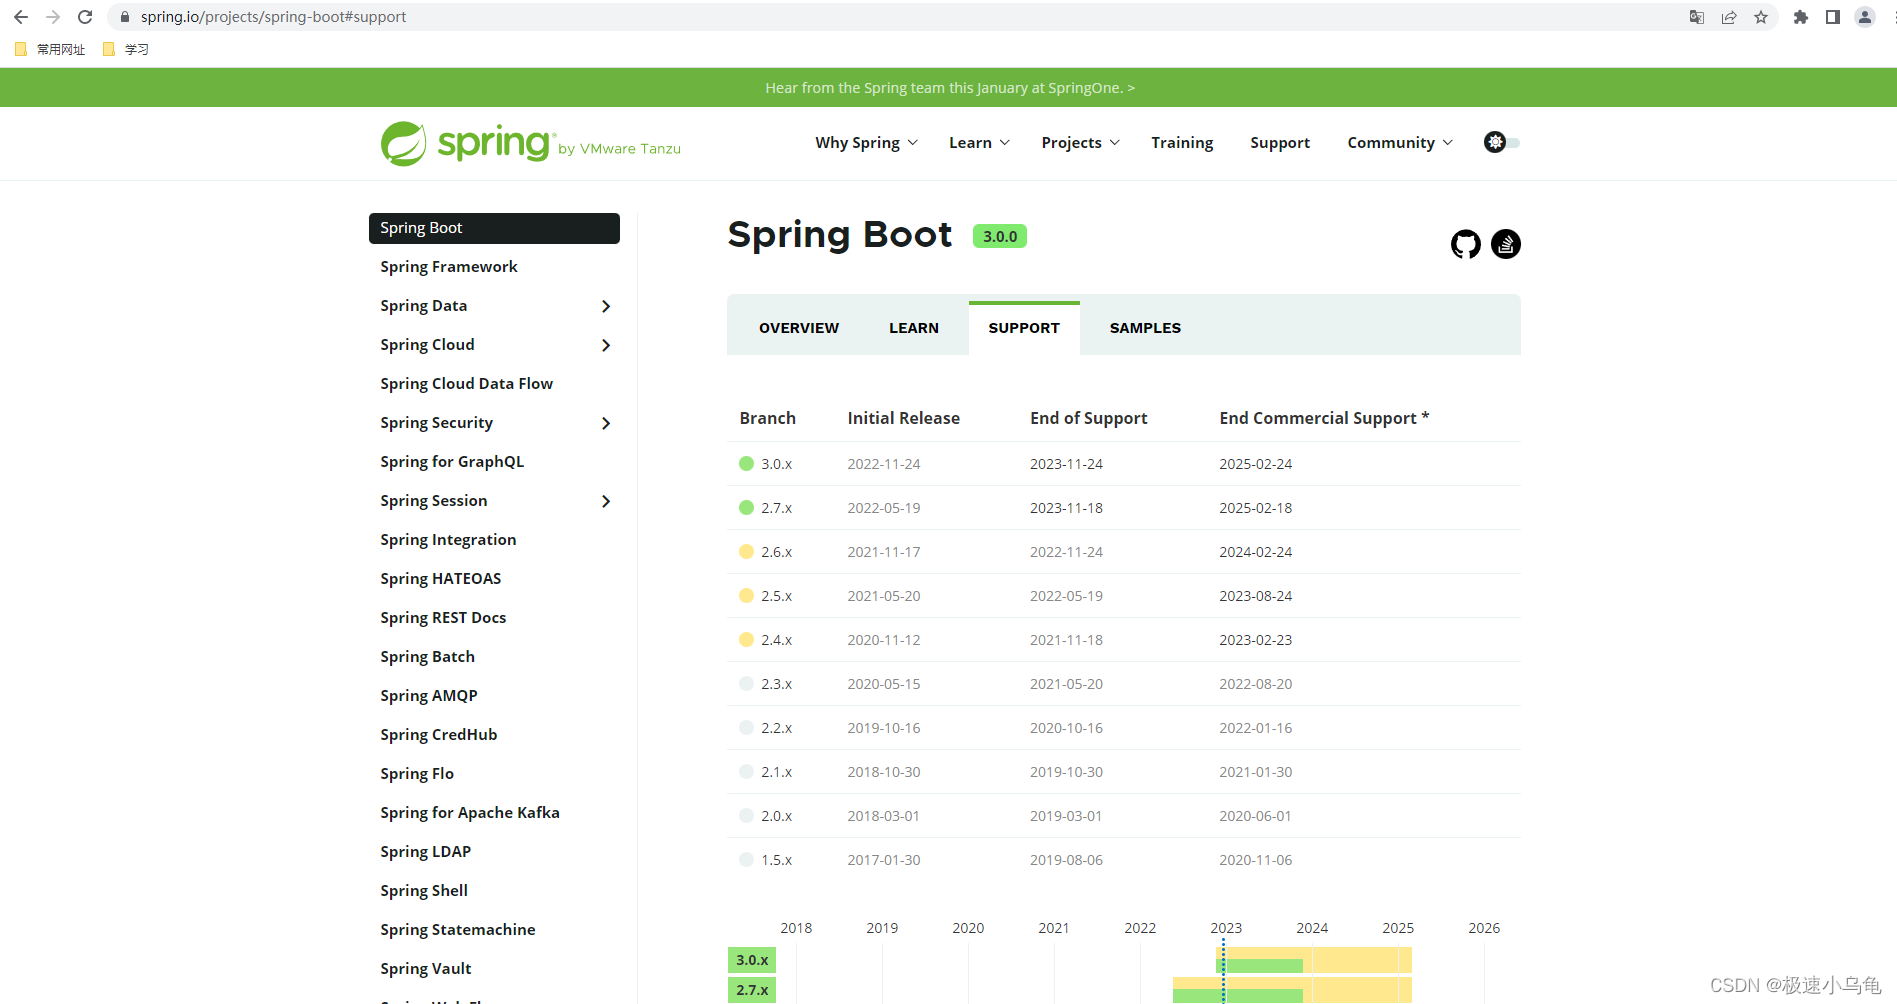Image resolution: width=1897 pixels, height=1004 pixels.
Task: Open the Projects dropdown menu
Action: [x=1080, y=143]
